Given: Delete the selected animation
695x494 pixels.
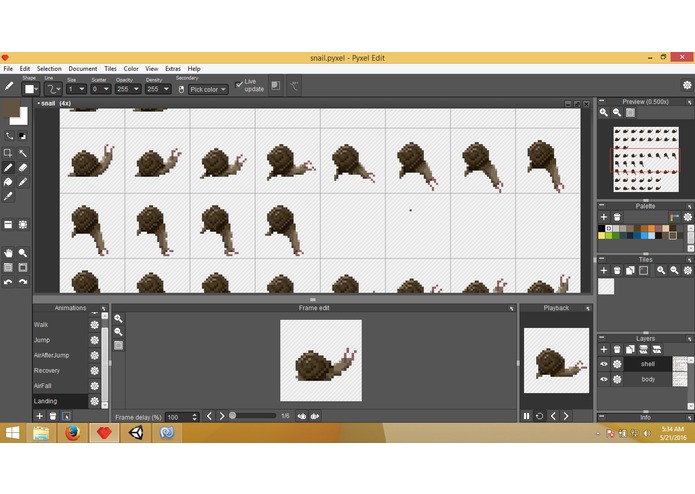Looking at the screenshot, I should click(53, 416).
